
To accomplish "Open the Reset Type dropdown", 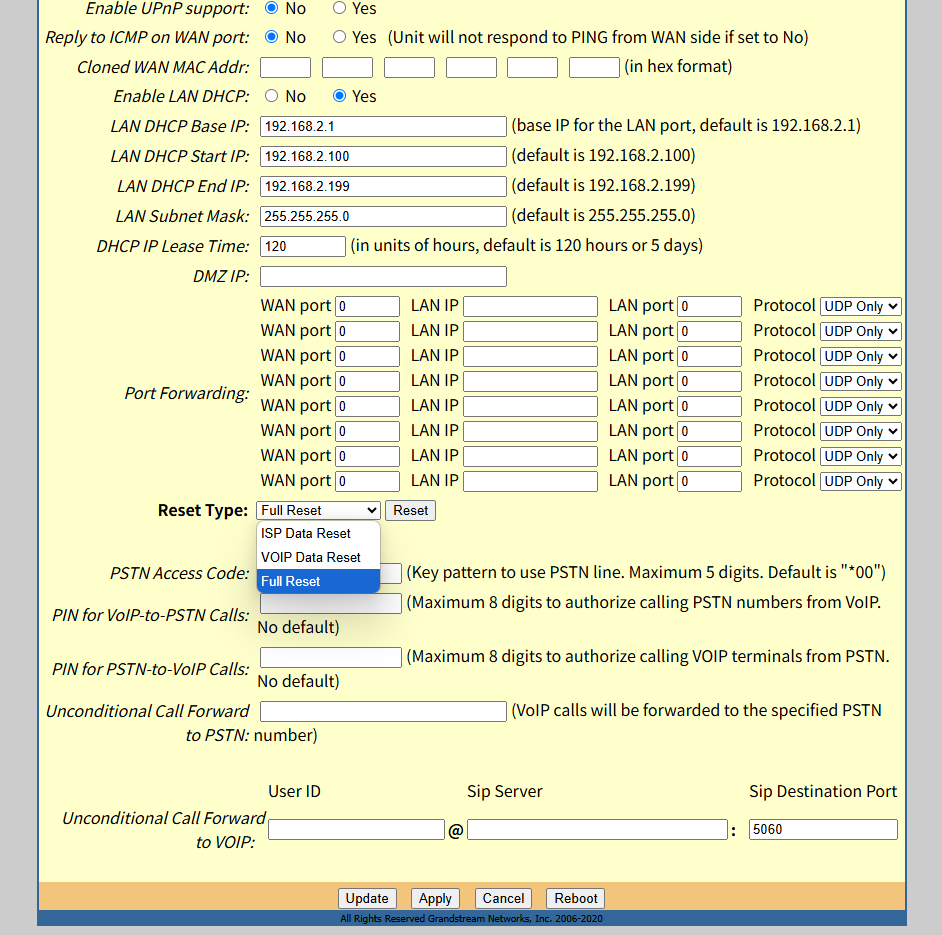I will pos(318,510).
